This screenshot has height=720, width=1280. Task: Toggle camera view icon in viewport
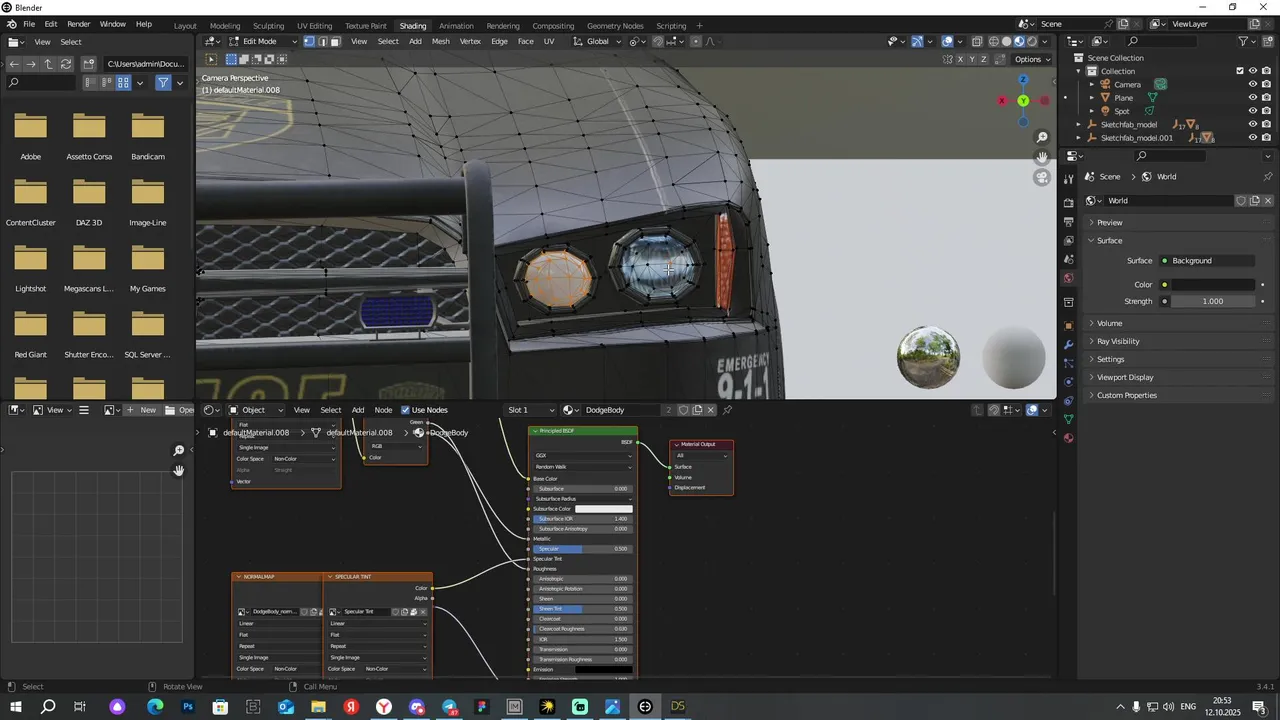pos(1042,178)
